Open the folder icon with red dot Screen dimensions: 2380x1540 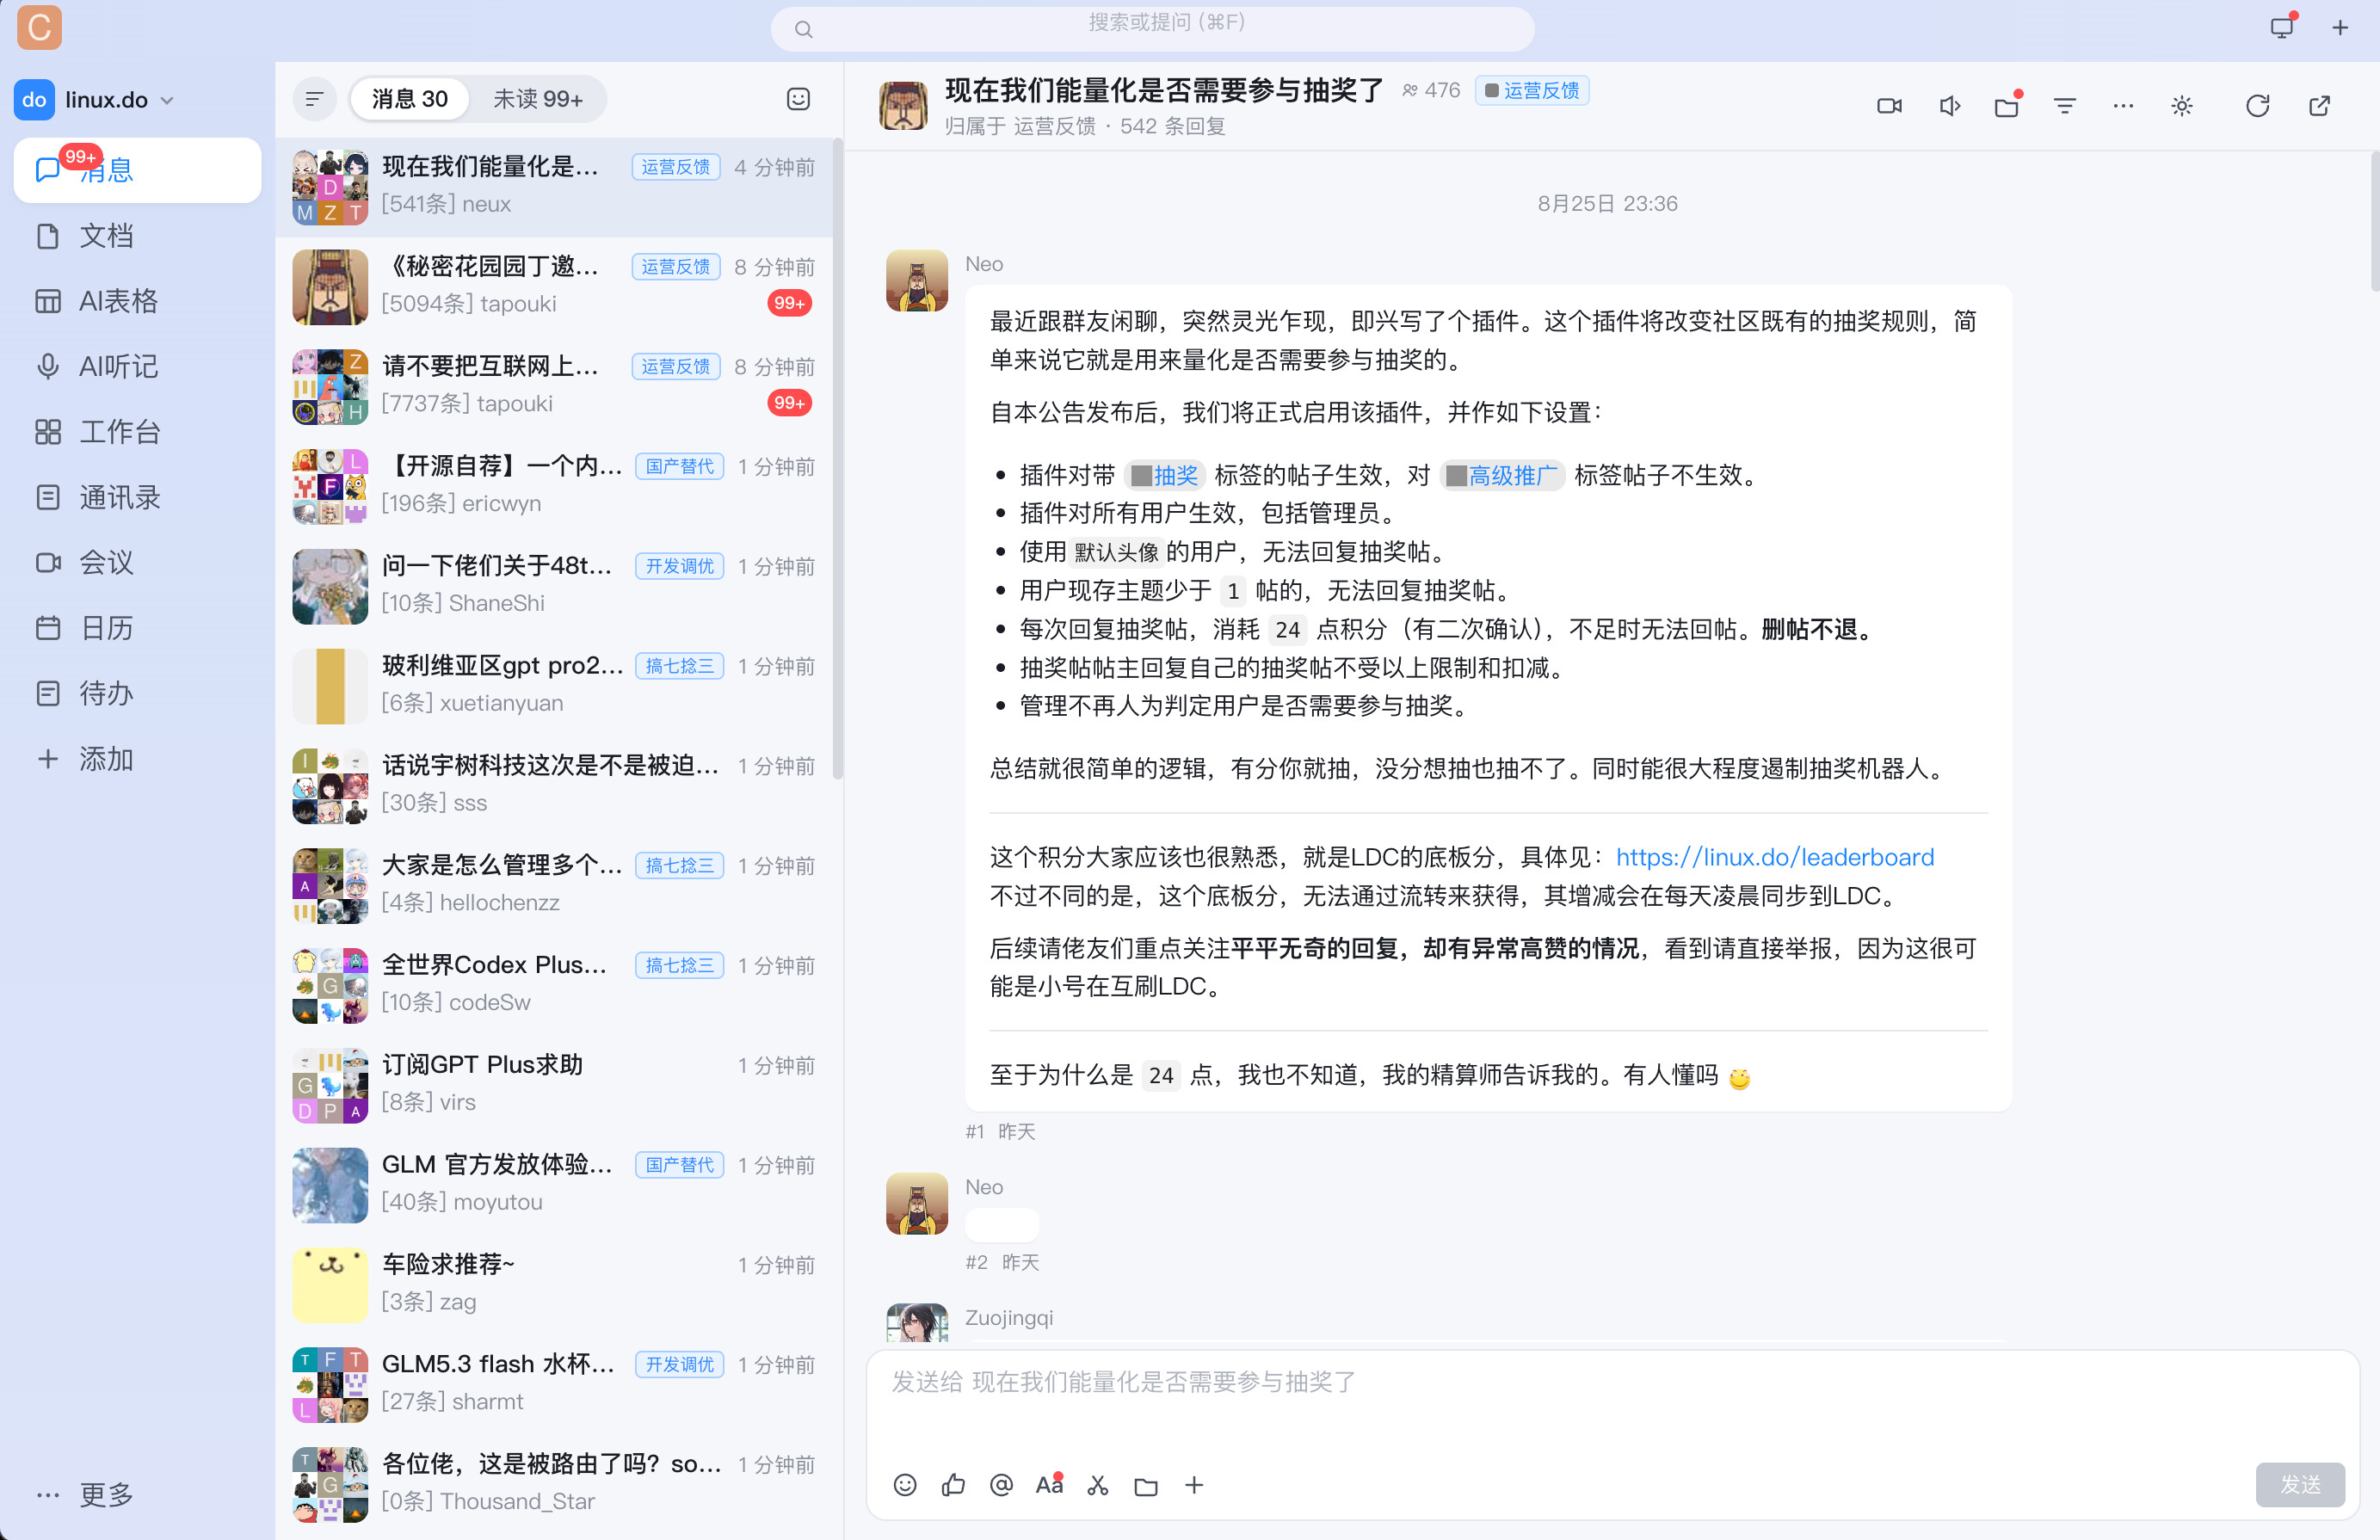coord(2007,106)
